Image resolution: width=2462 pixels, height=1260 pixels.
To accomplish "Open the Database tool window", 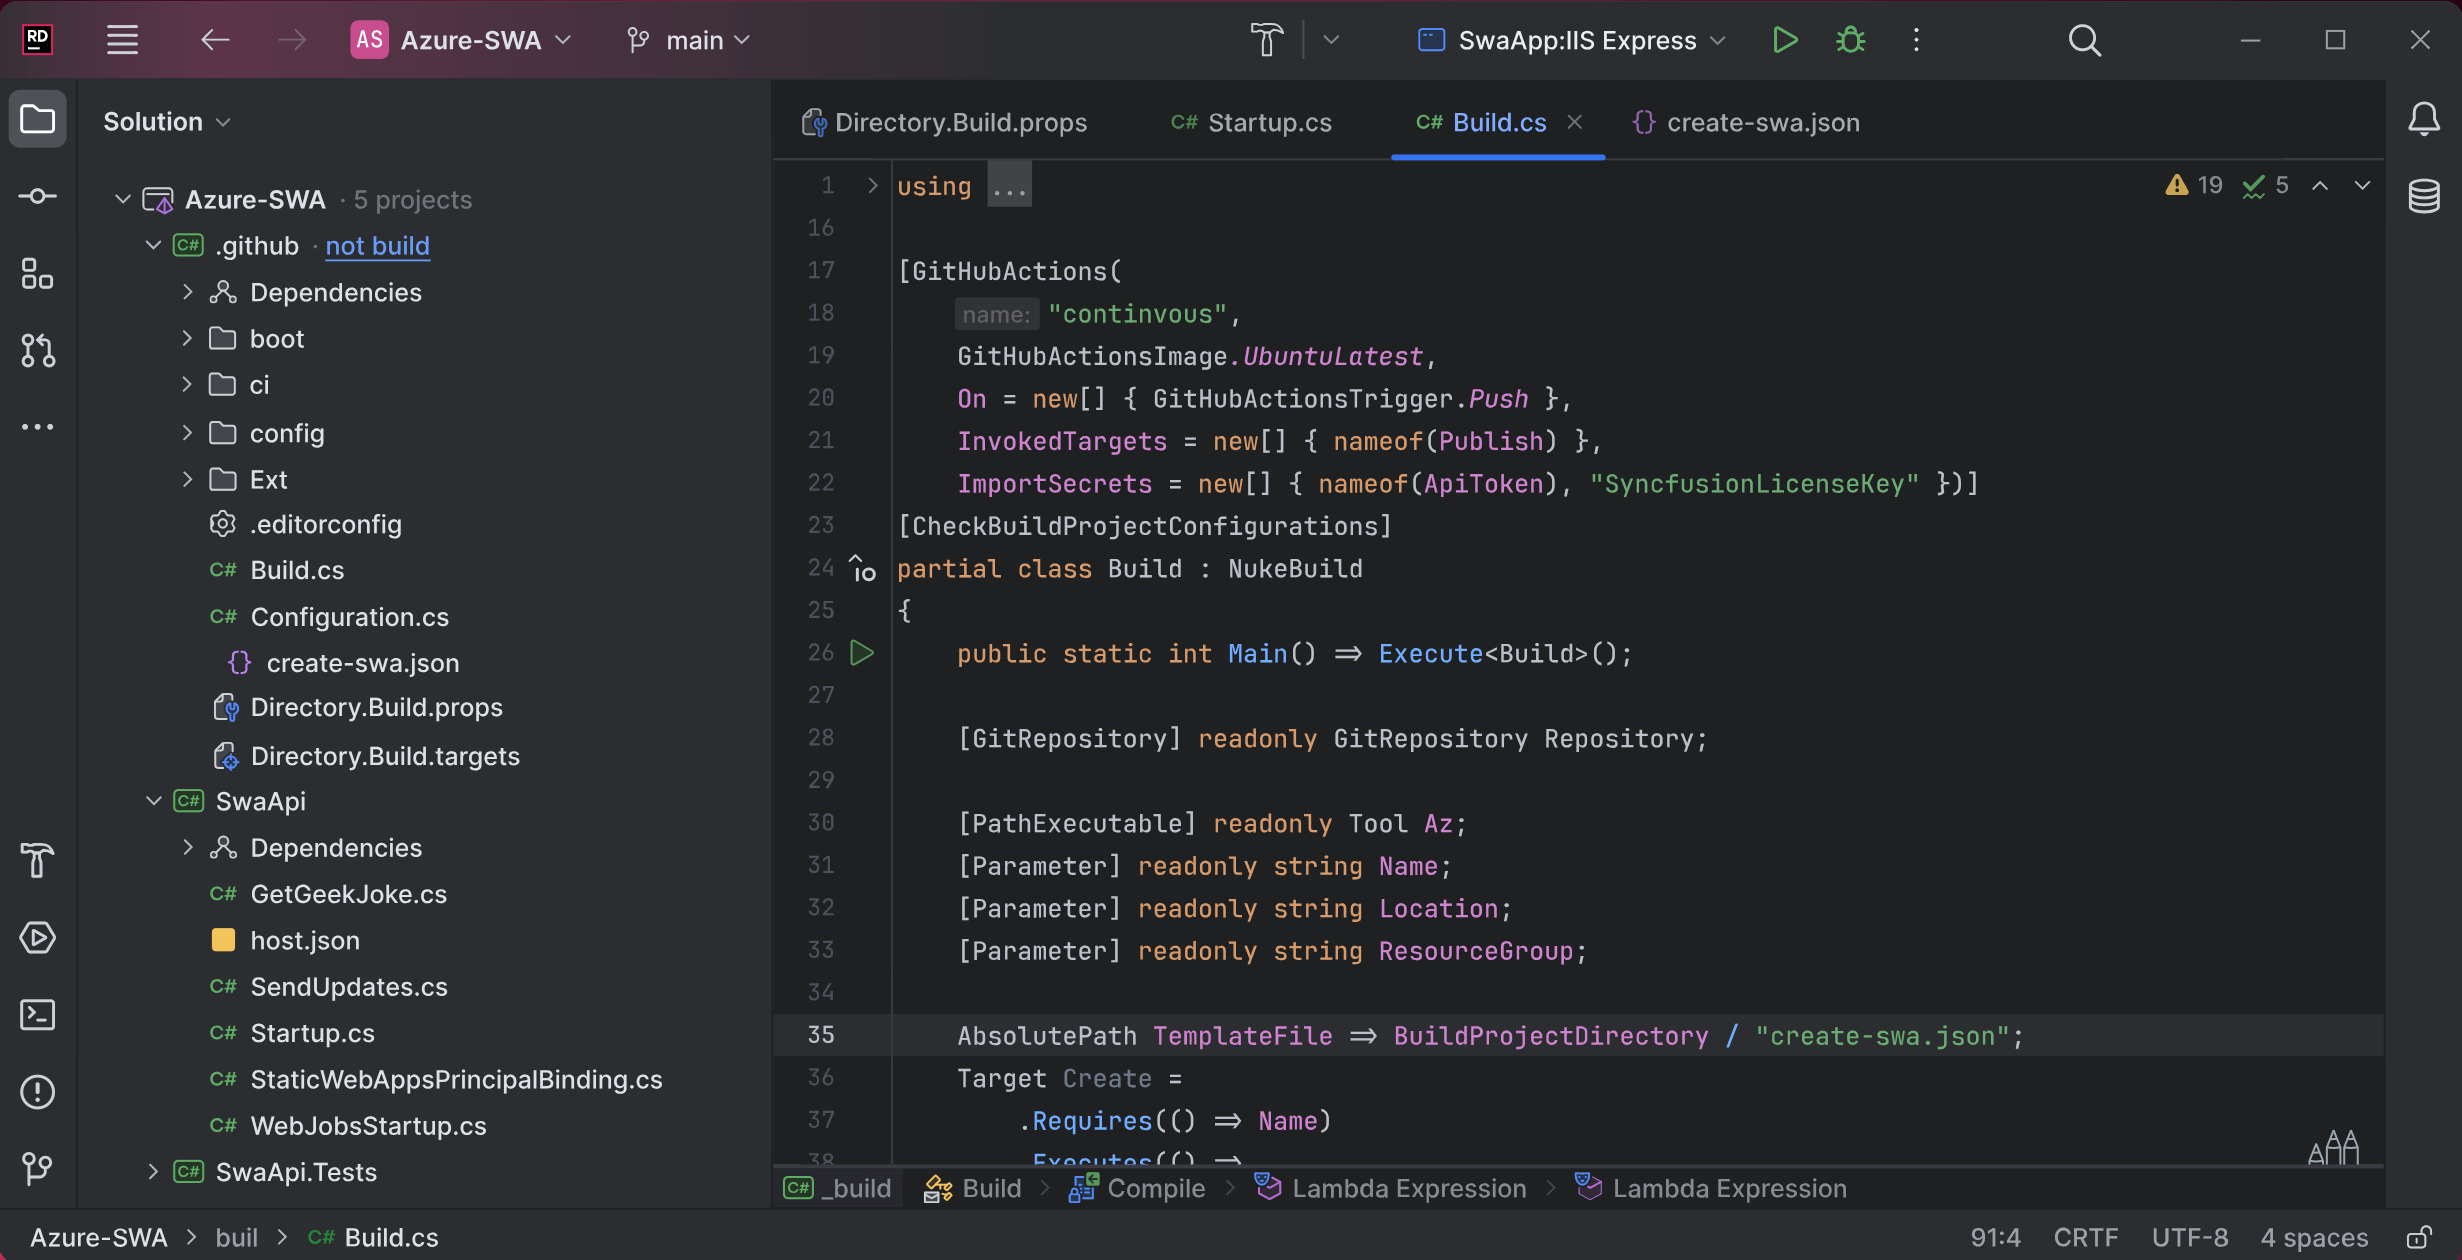I will [2423, 196].
